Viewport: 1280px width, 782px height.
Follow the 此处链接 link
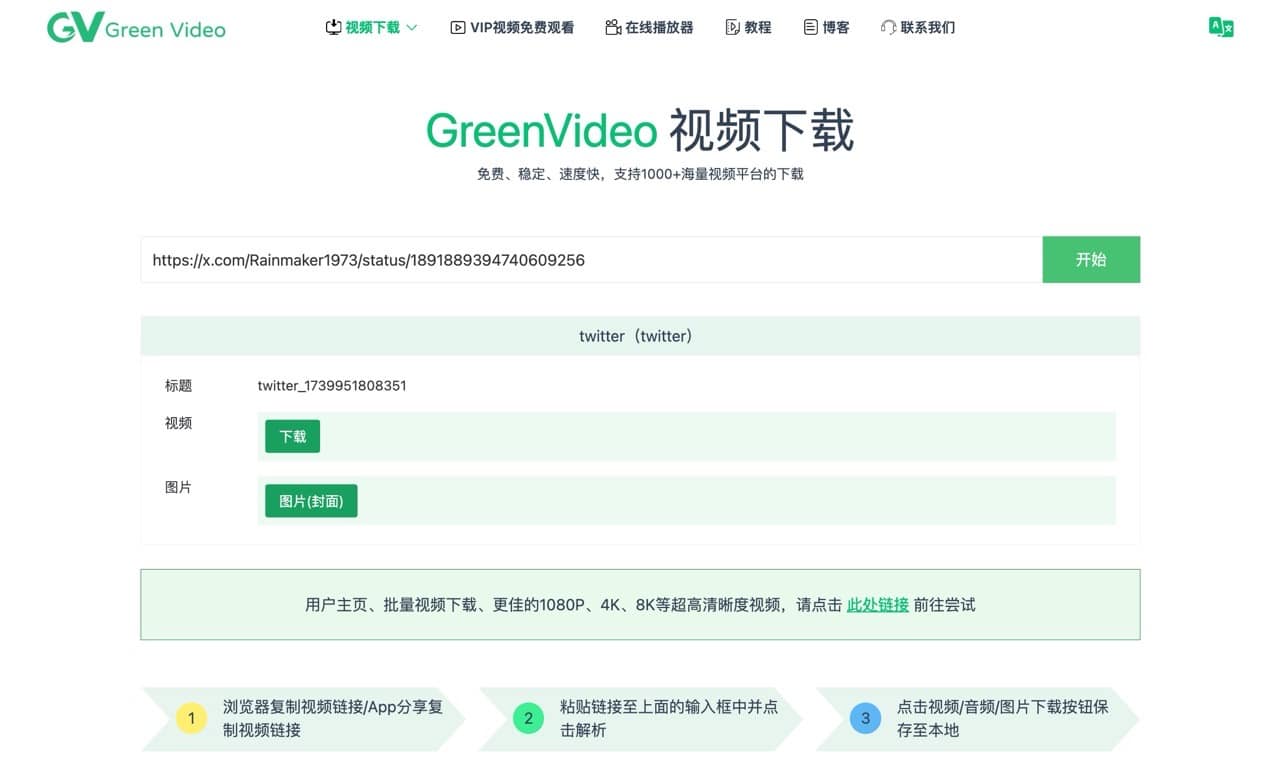878,605
